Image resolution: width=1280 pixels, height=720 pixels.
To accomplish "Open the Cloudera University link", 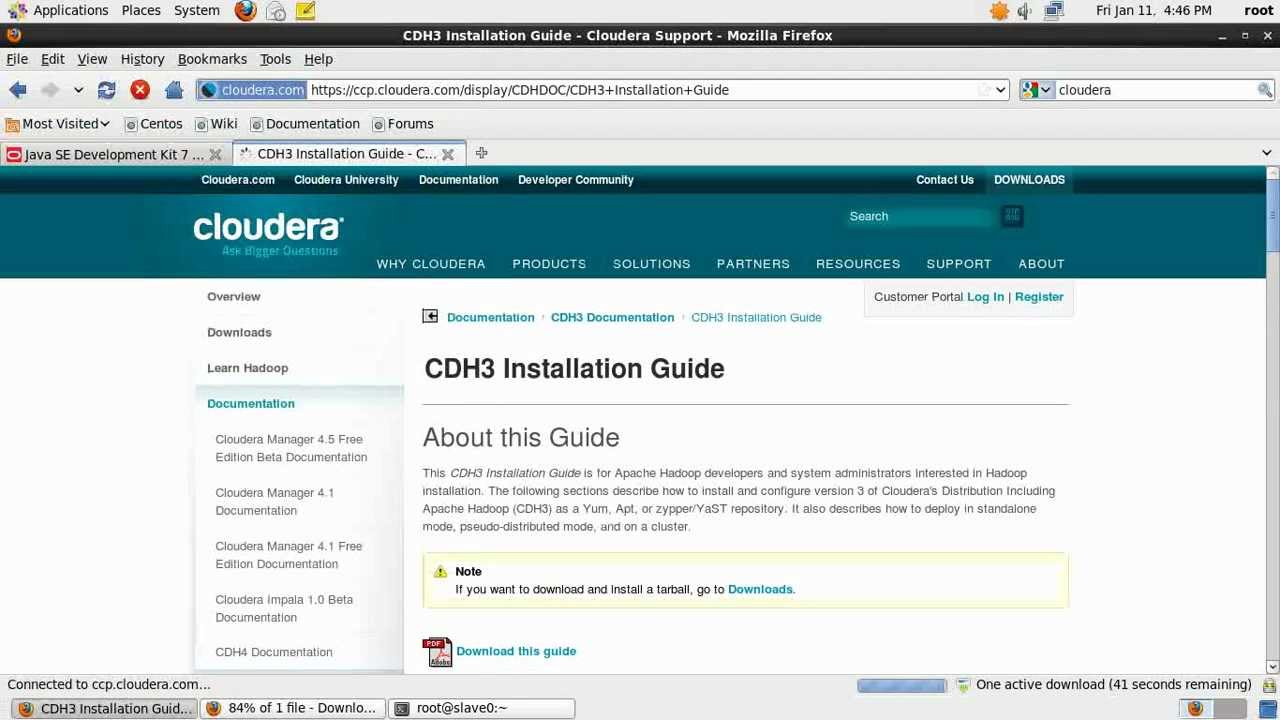I will click(x=346, y=180).
